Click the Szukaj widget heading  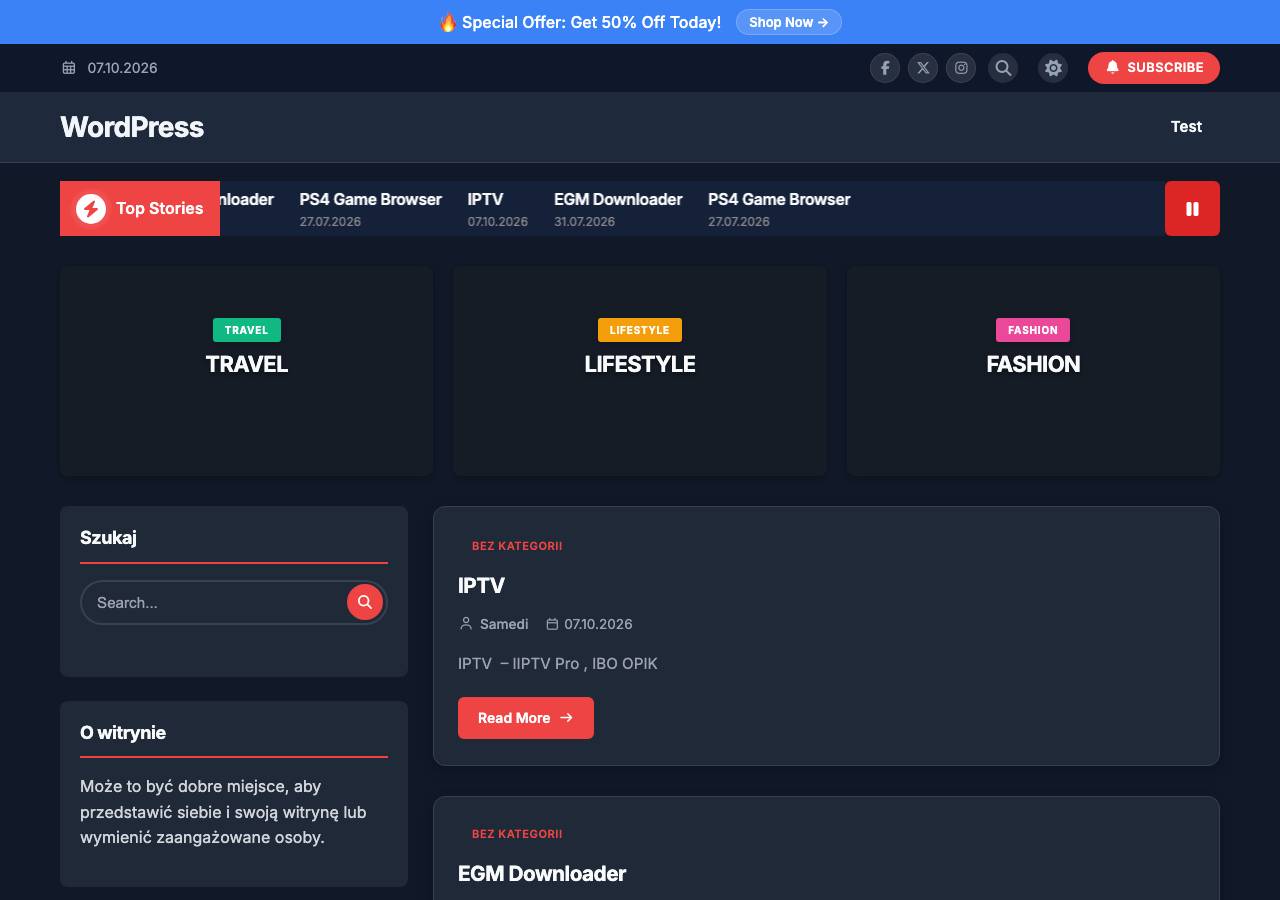pos(108,538)
